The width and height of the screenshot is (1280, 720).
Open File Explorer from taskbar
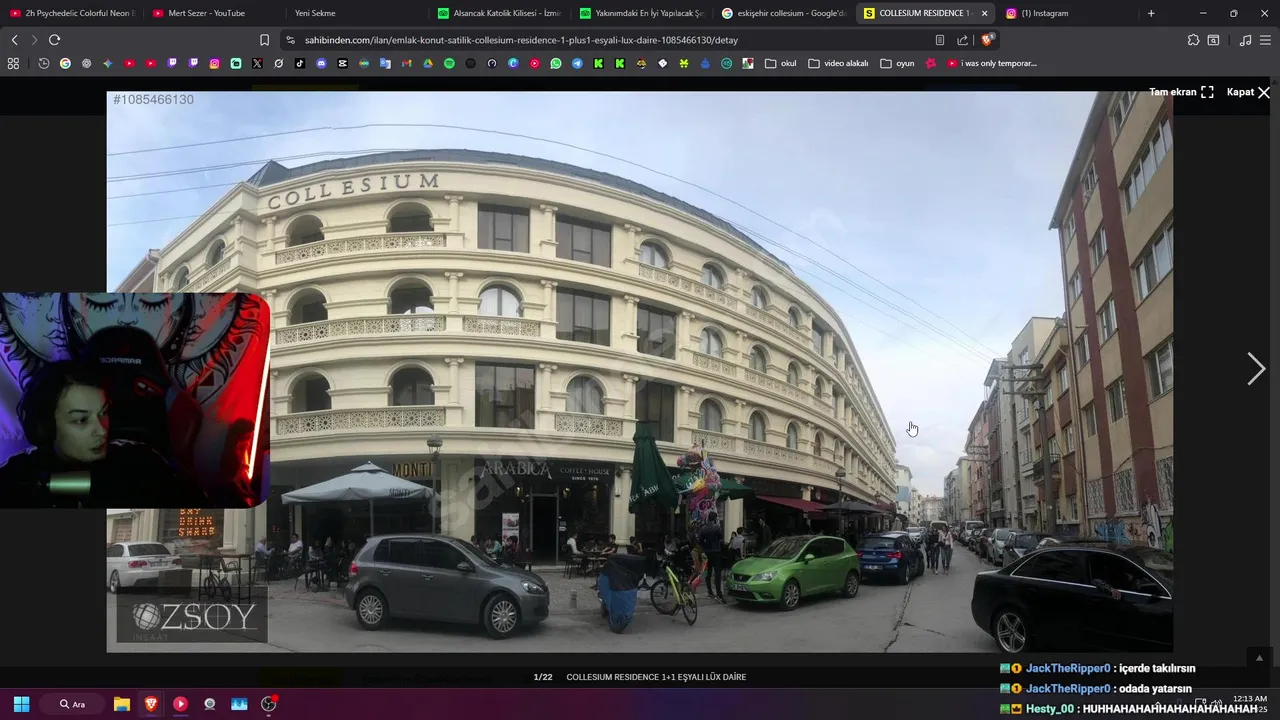(x=122, y=704)
